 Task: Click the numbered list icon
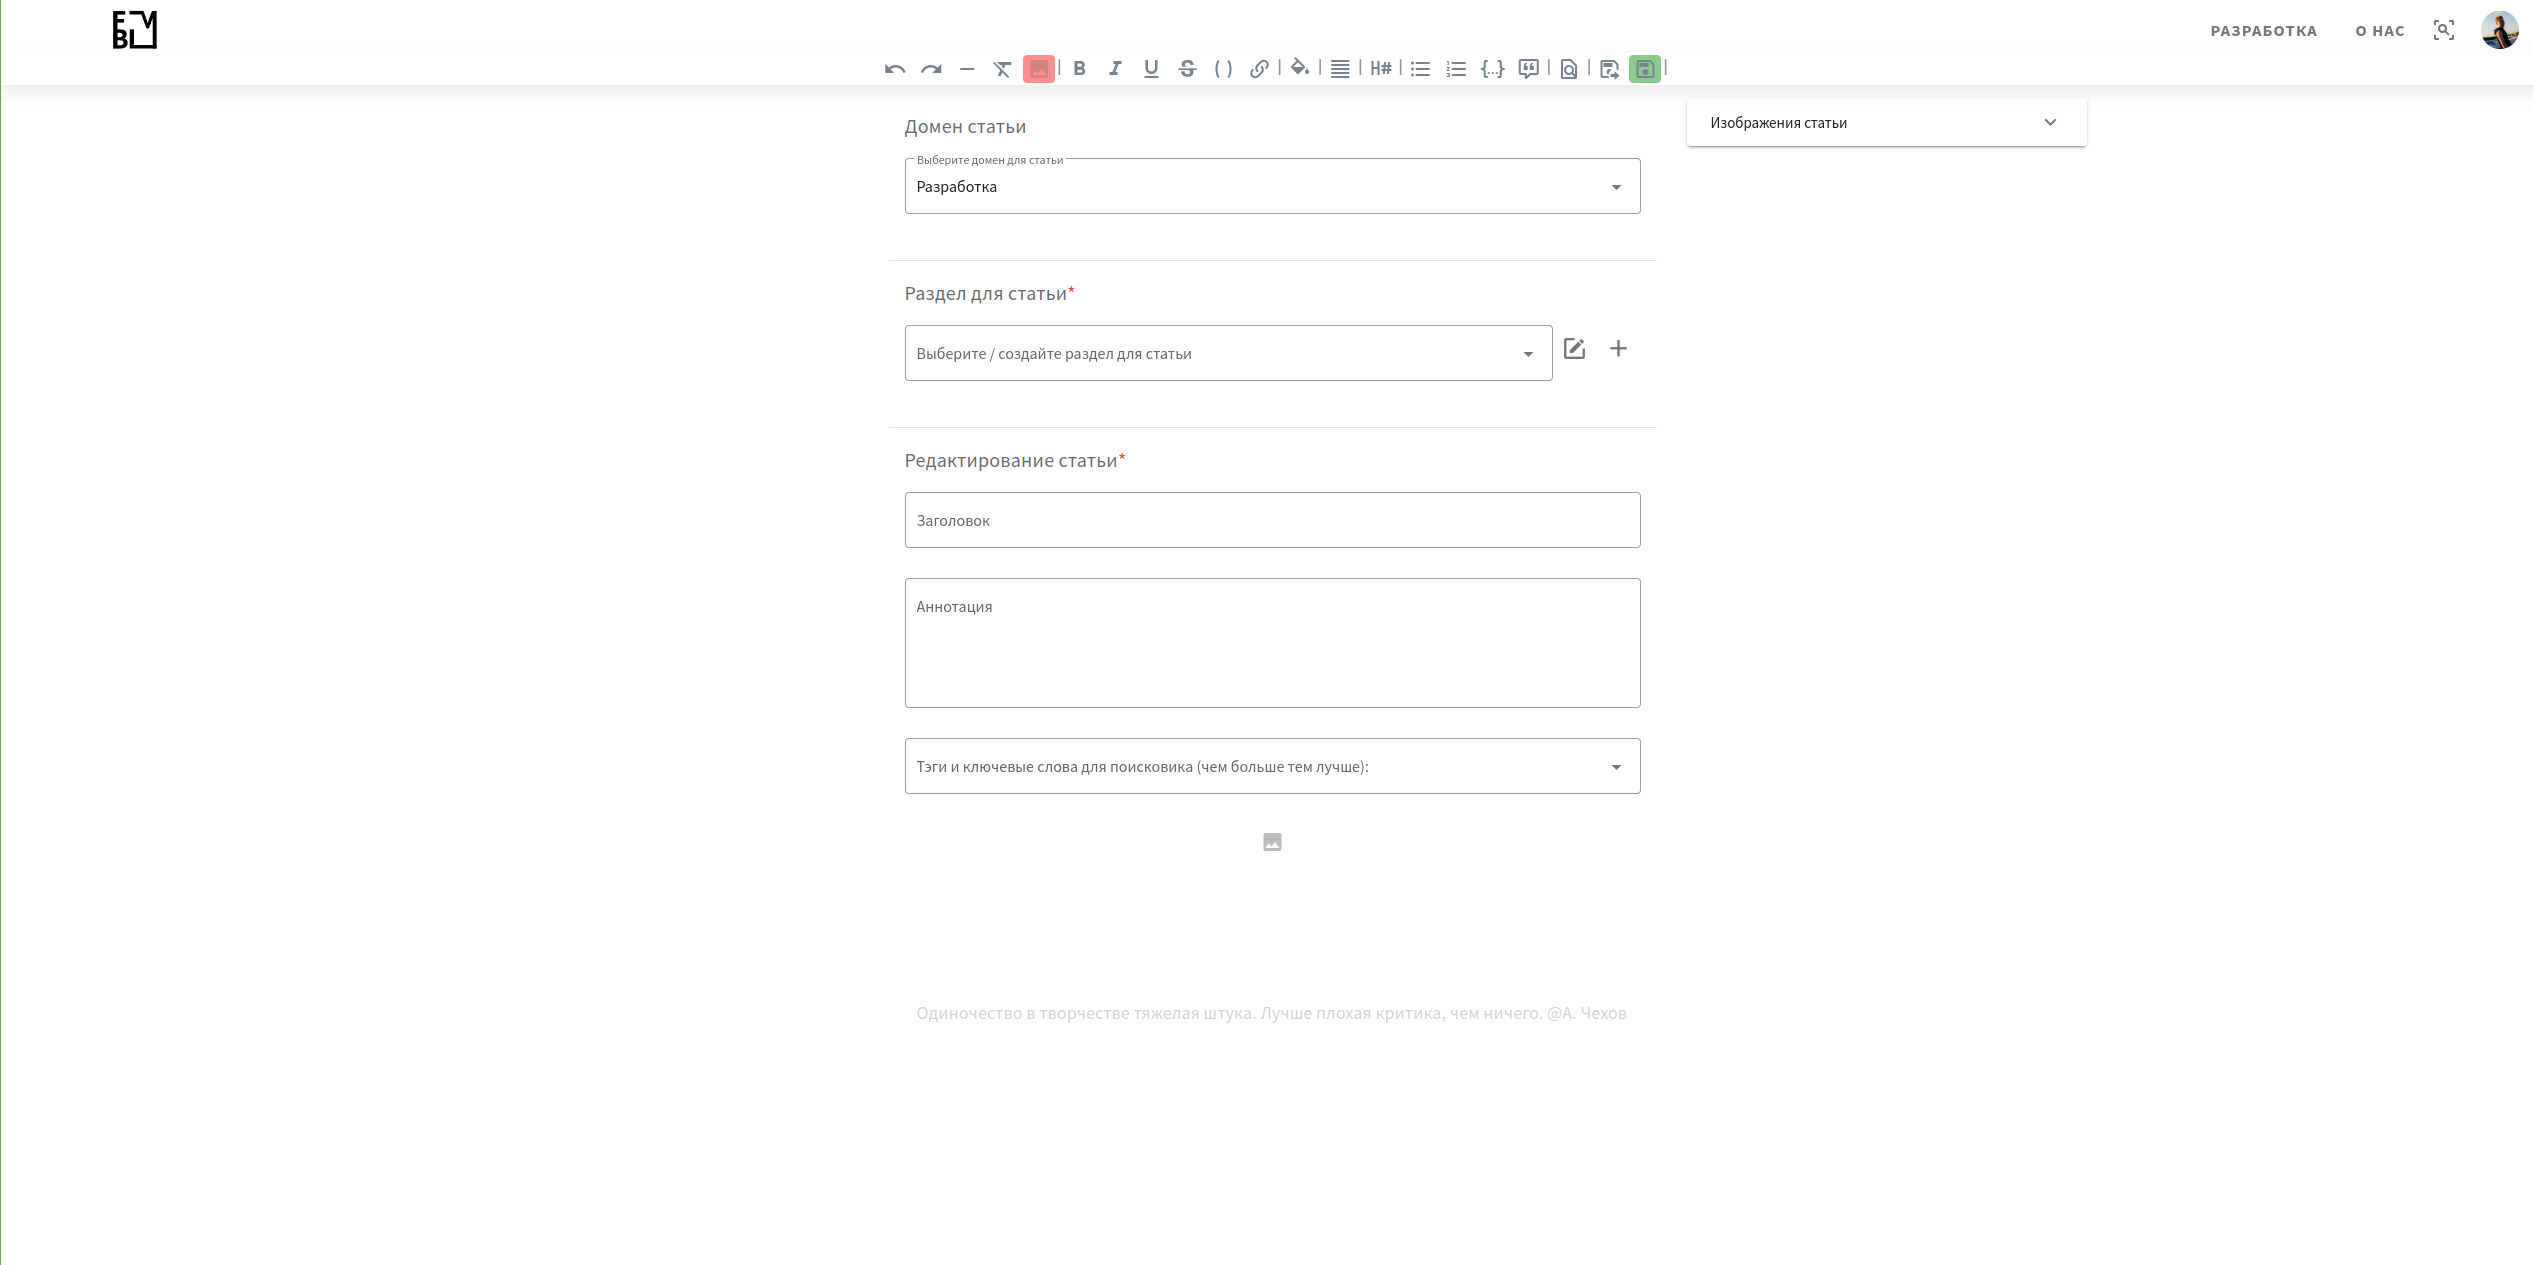[1456, 69]
